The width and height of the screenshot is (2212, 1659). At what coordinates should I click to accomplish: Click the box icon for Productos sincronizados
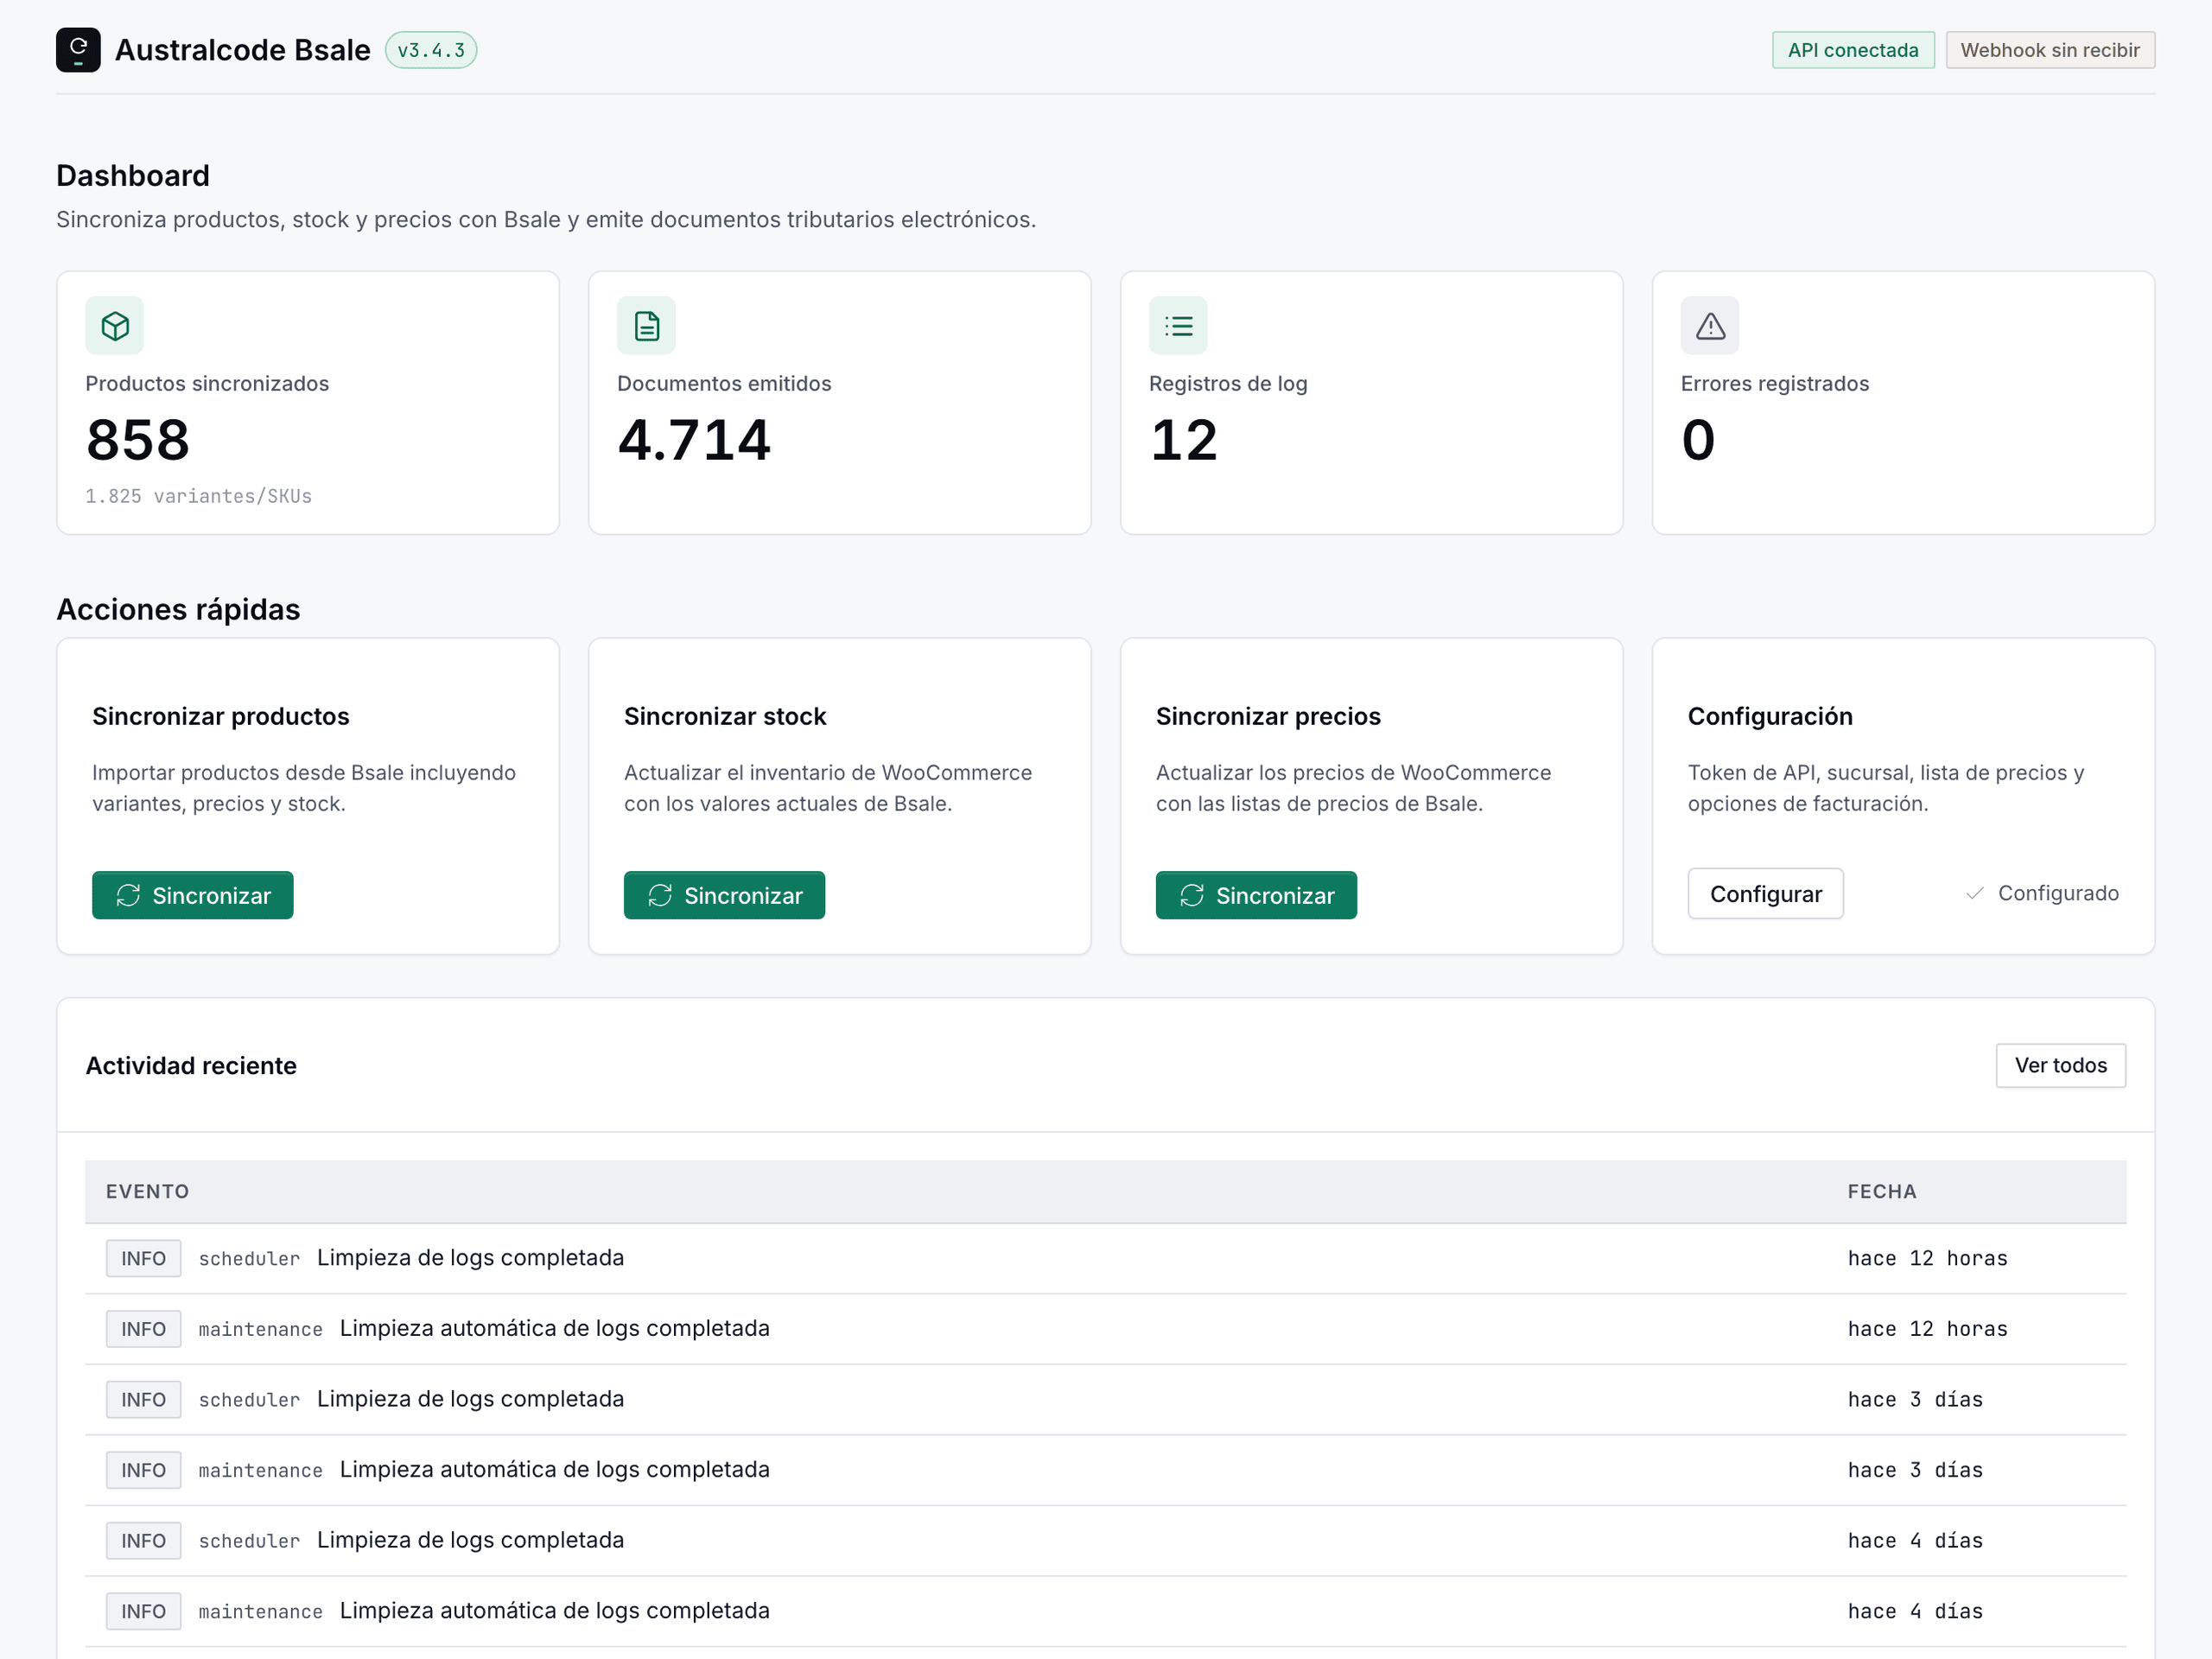[x=115, y=326]
